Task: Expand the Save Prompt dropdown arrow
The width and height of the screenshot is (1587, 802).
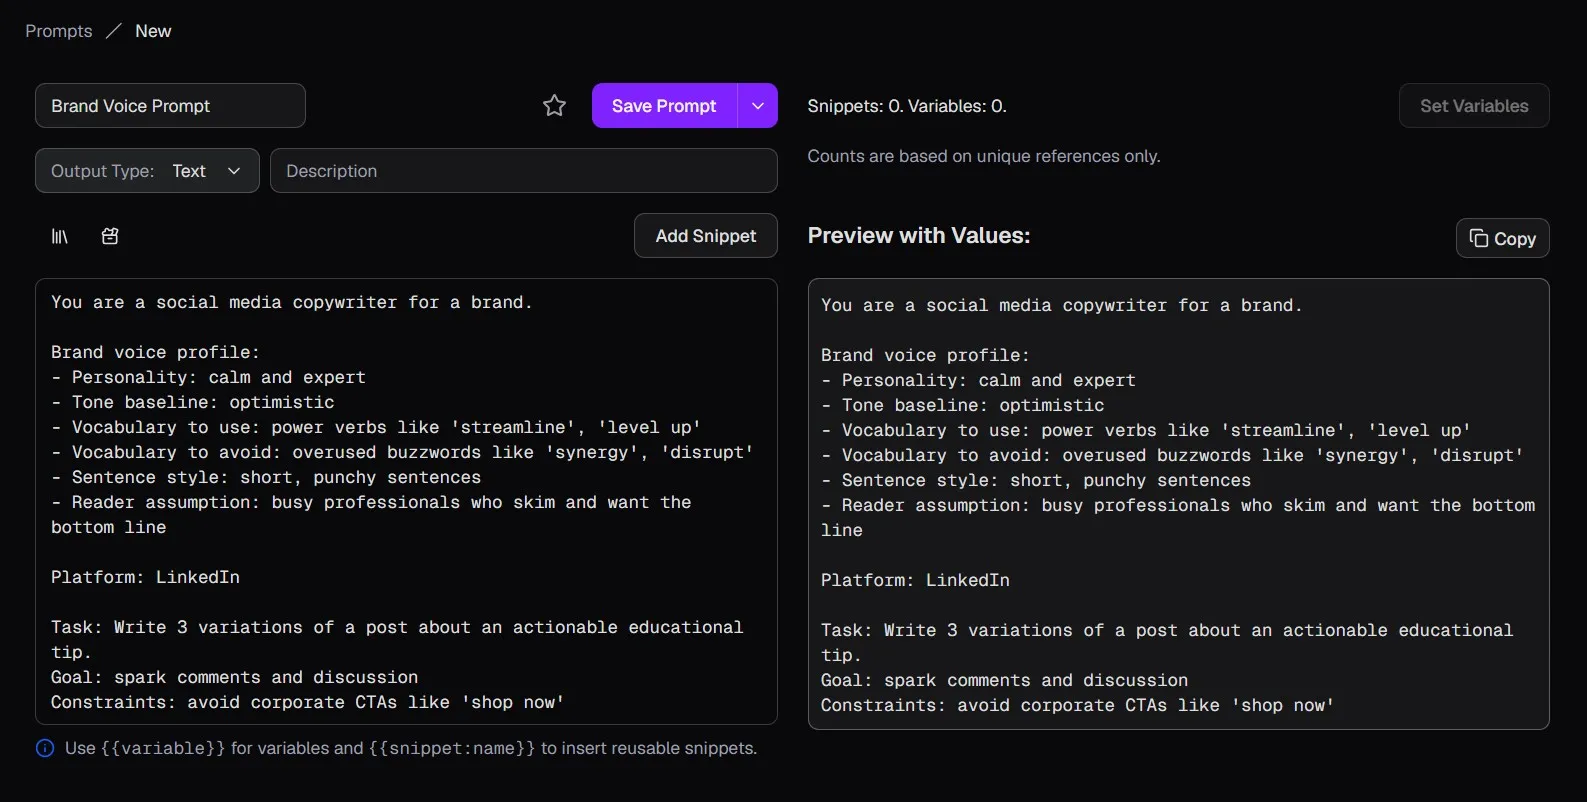Action: 758,106
